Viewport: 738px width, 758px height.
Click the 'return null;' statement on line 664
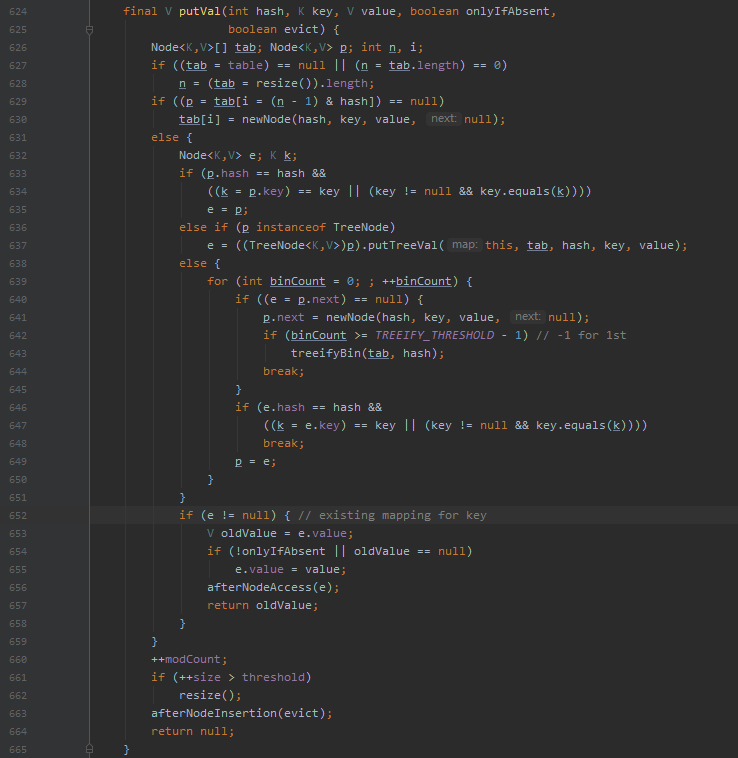point(193,731)
